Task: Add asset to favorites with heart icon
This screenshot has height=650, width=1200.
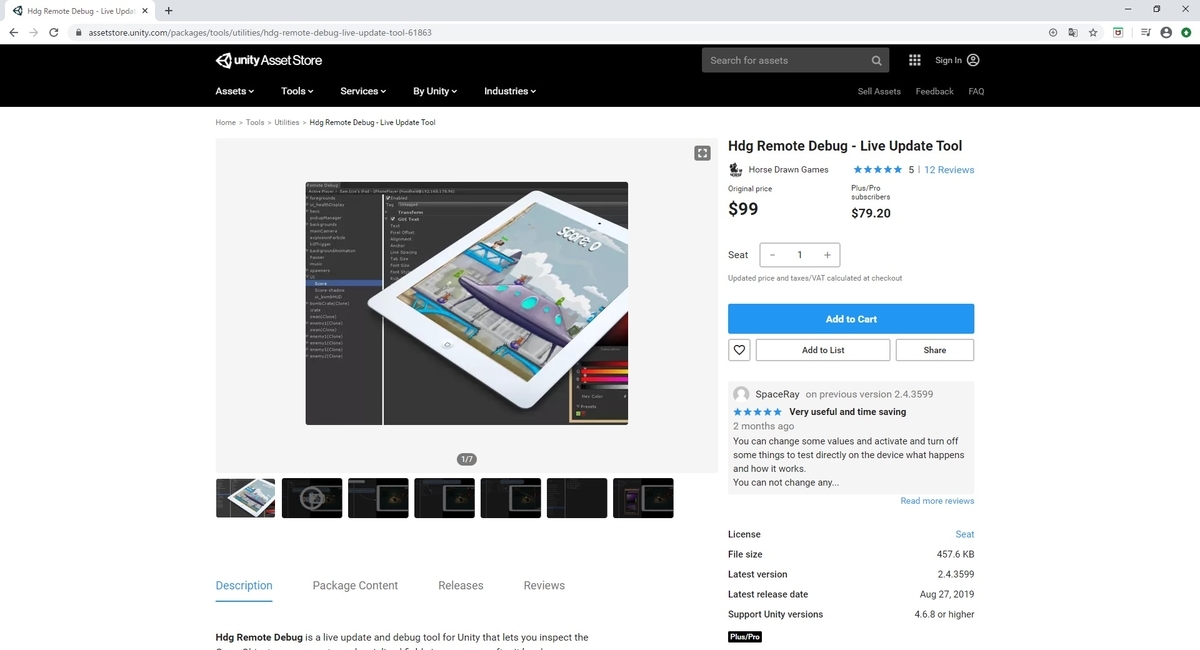Action: pyautogui.click(x=739, y=350)
